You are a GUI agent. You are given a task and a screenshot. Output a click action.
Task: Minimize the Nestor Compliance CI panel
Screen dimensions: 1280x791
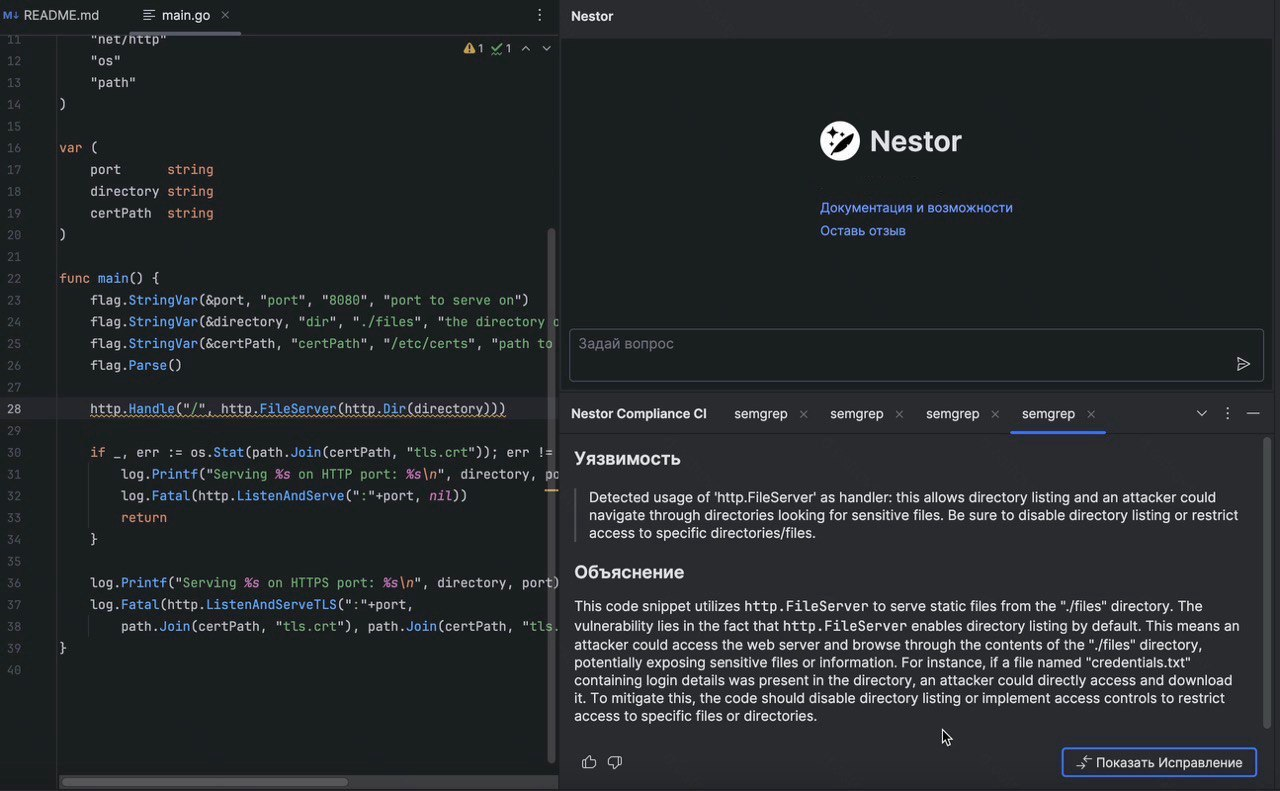(x=1252, y=413)
